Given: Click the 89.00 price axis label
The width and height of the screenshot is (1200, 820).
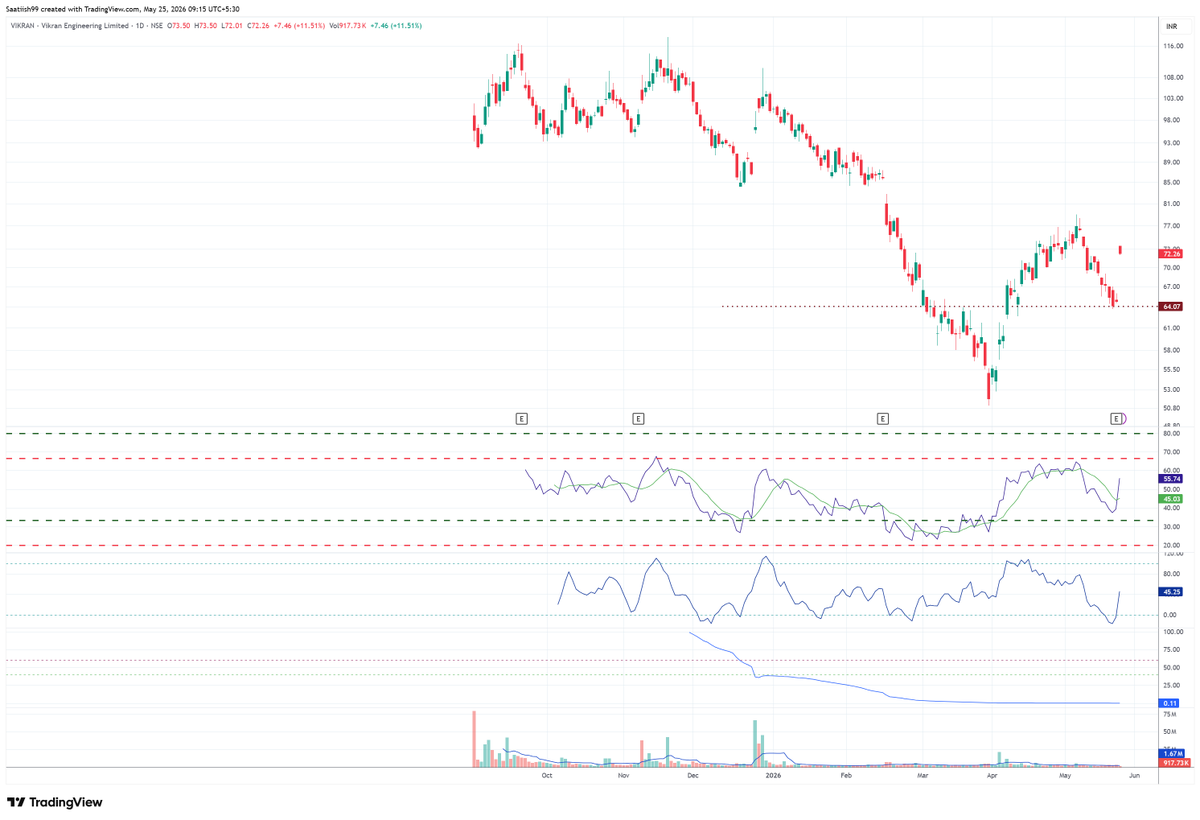Looking at the screenshot, I should pyautogui.click(x=1172, y=162).
